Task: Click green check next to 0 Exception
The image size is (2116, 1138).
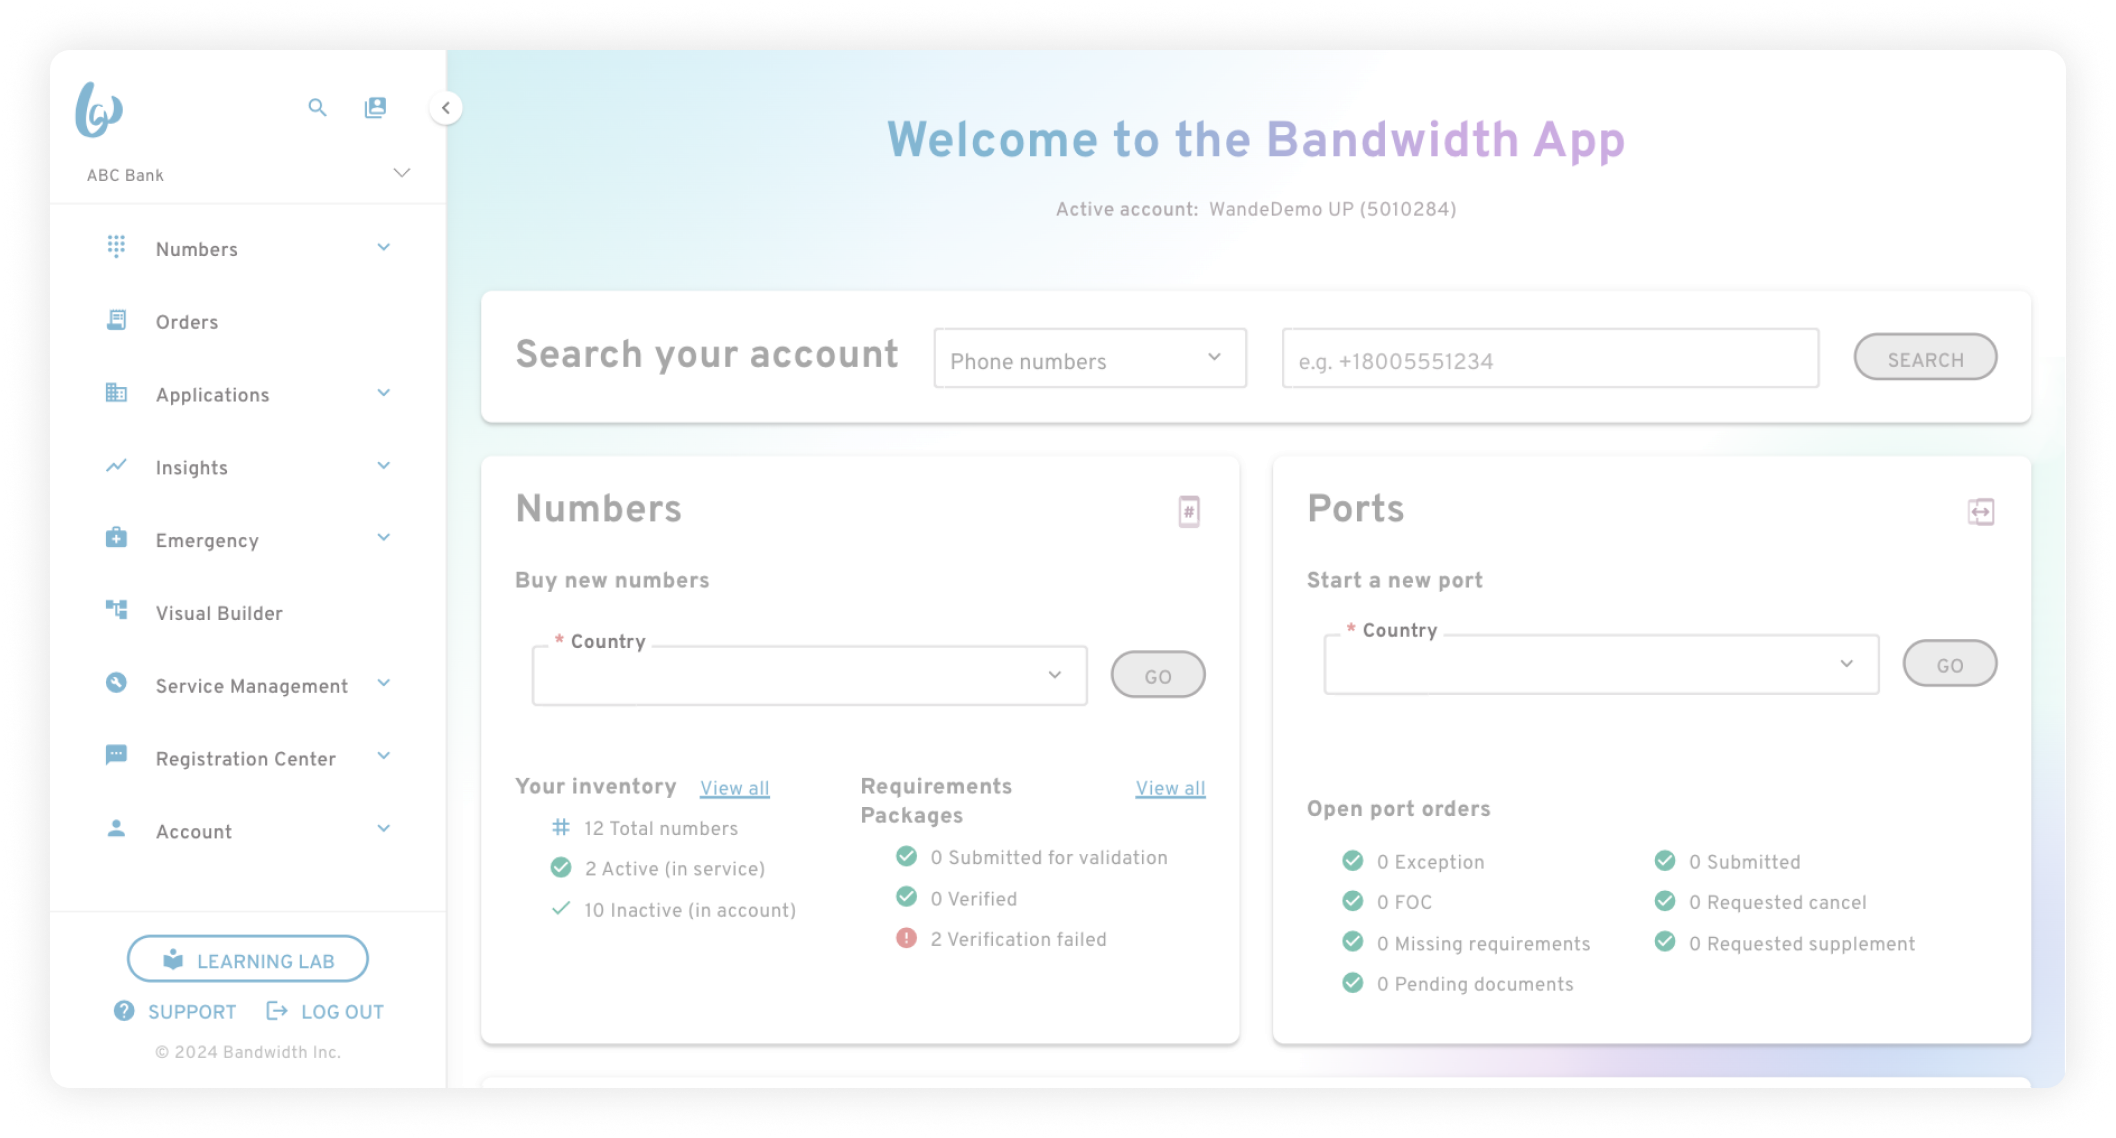Action: [1353, 860]
